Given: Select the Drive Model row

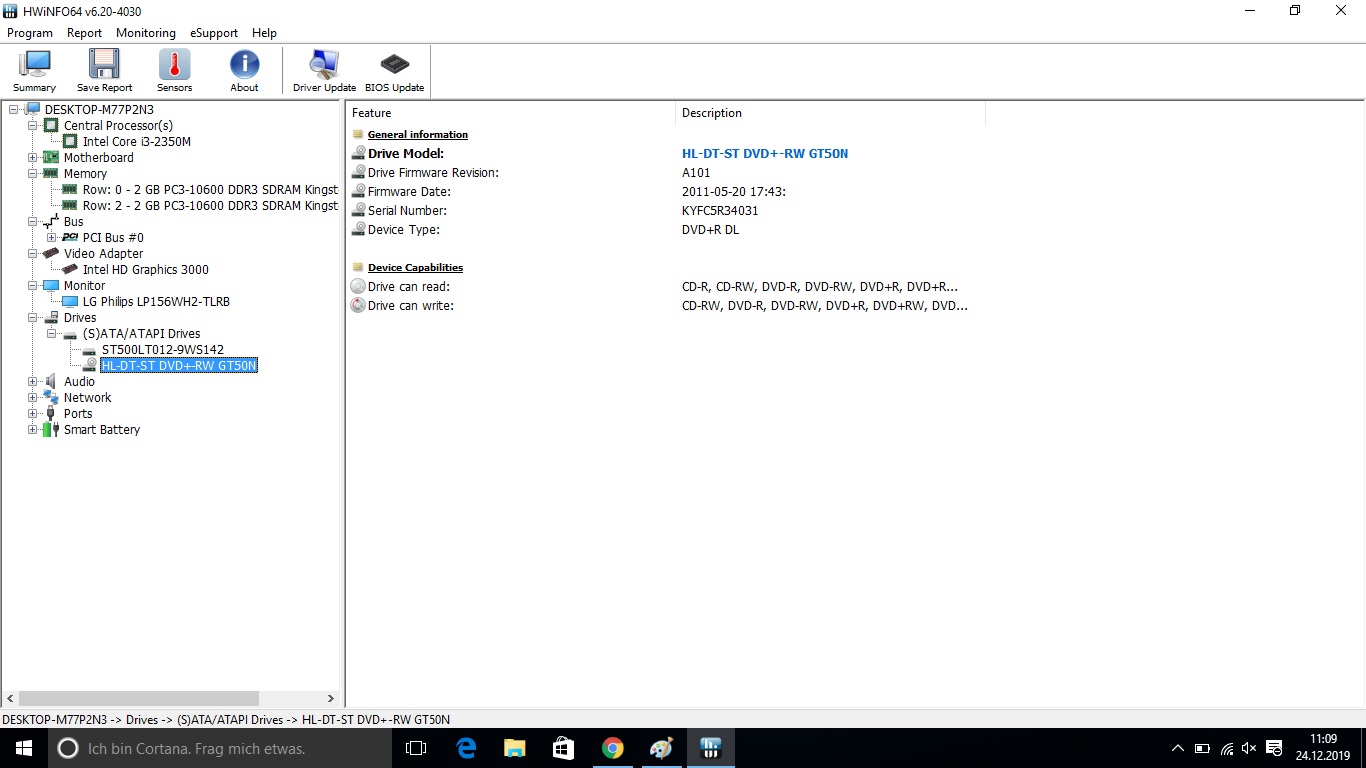Looking at the screenshot, I should click(668, 154).
